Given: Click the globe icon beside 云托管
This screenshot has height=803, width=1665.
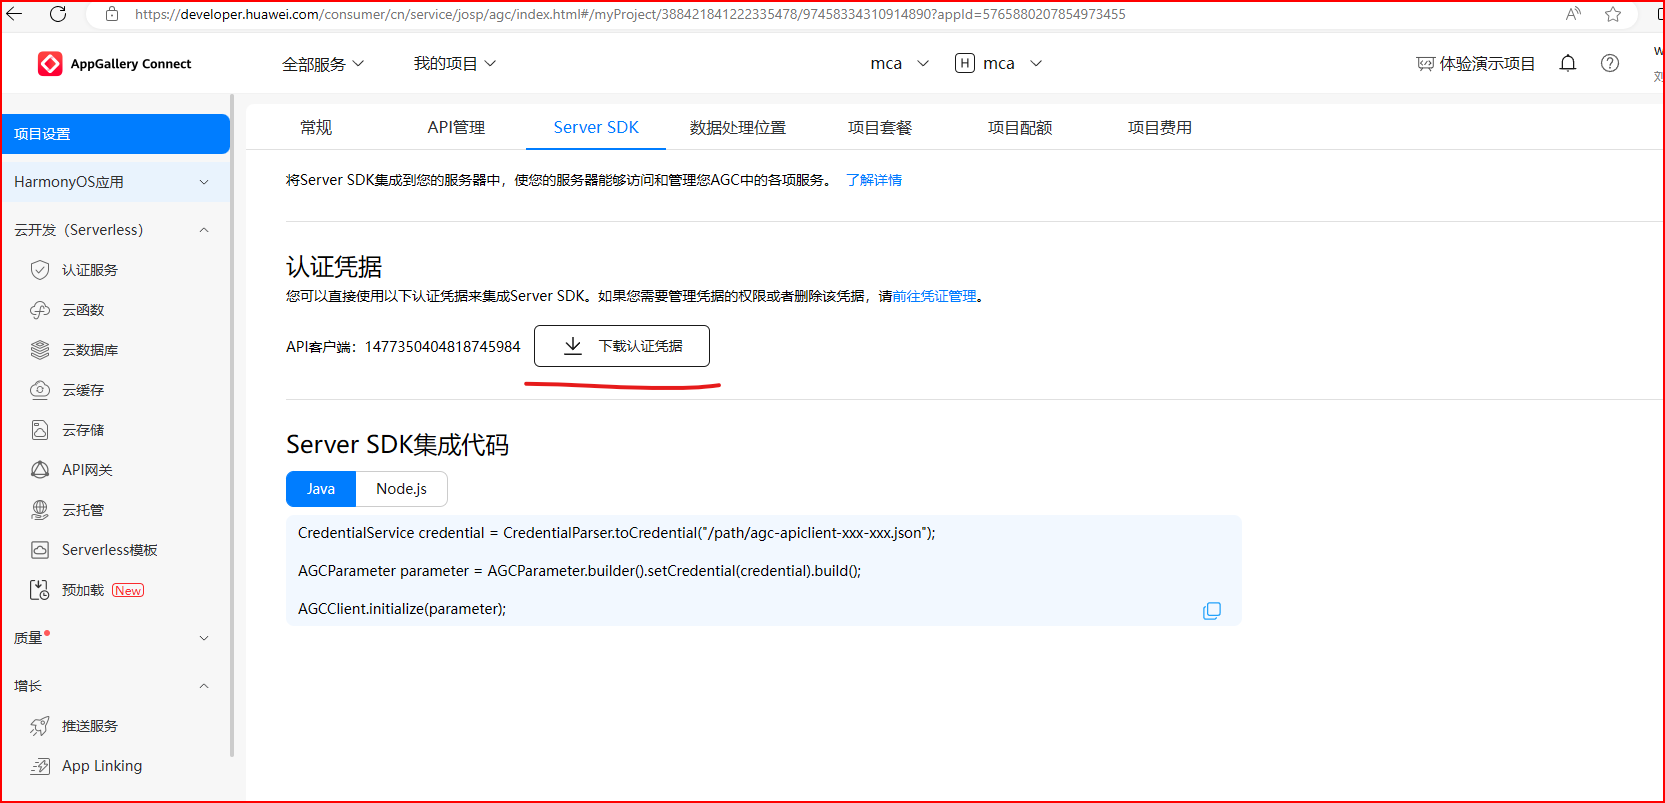Looking at the screenshot, I should click(x=40, y=510).
